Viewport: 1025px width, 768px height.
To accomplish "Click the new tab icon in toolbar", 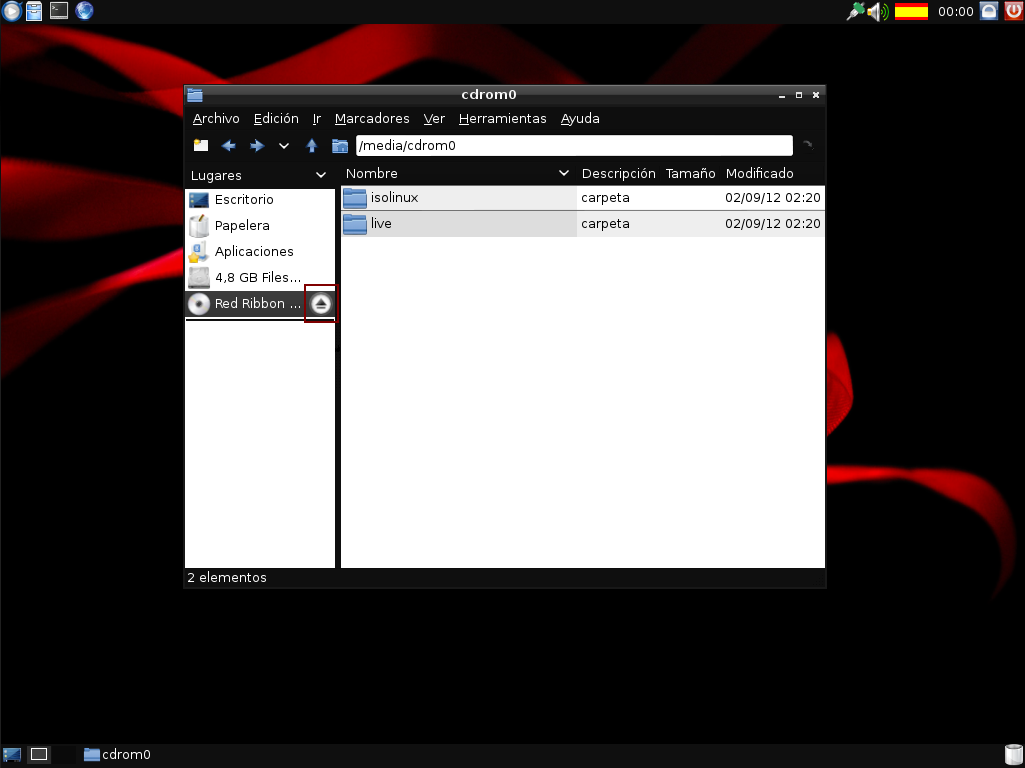I will tap(201, 146).
